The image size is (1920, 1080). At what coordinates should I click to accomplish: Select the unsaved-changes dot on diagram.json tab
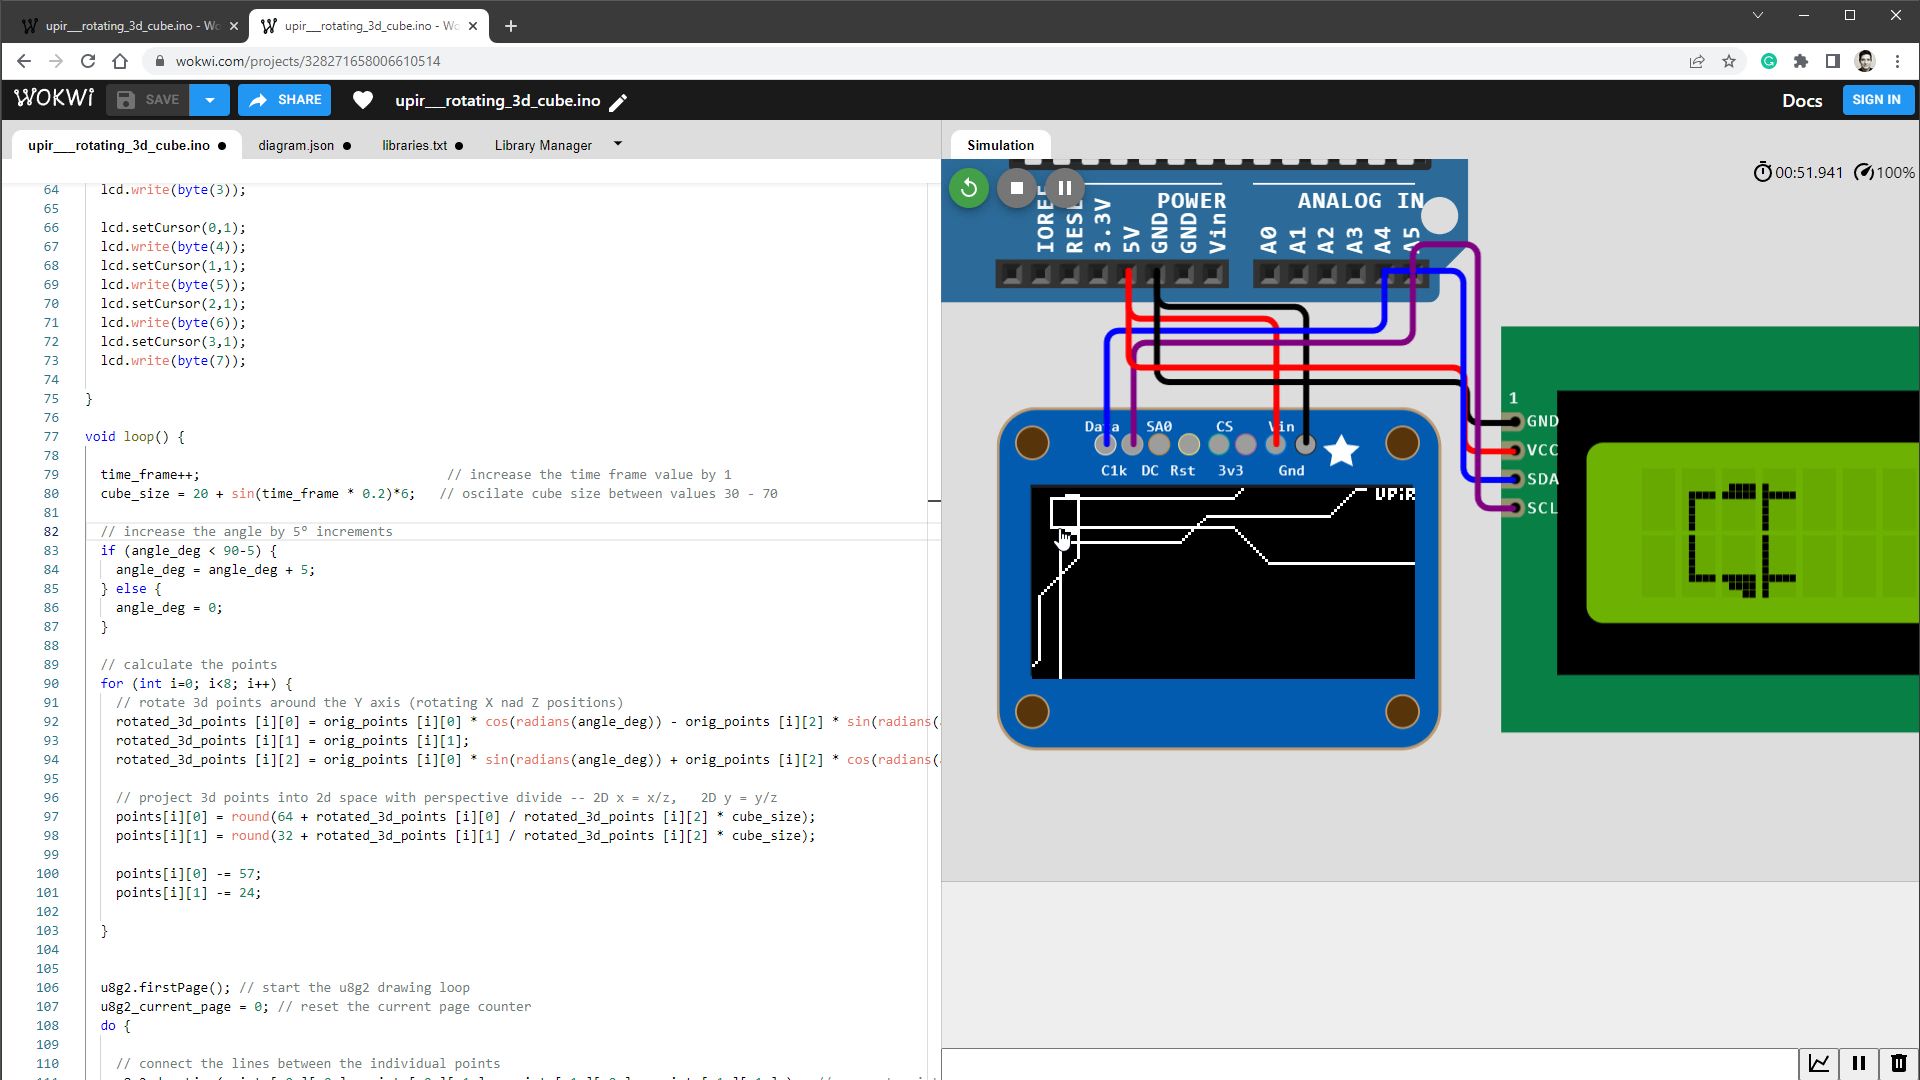(x=347, y=145)
